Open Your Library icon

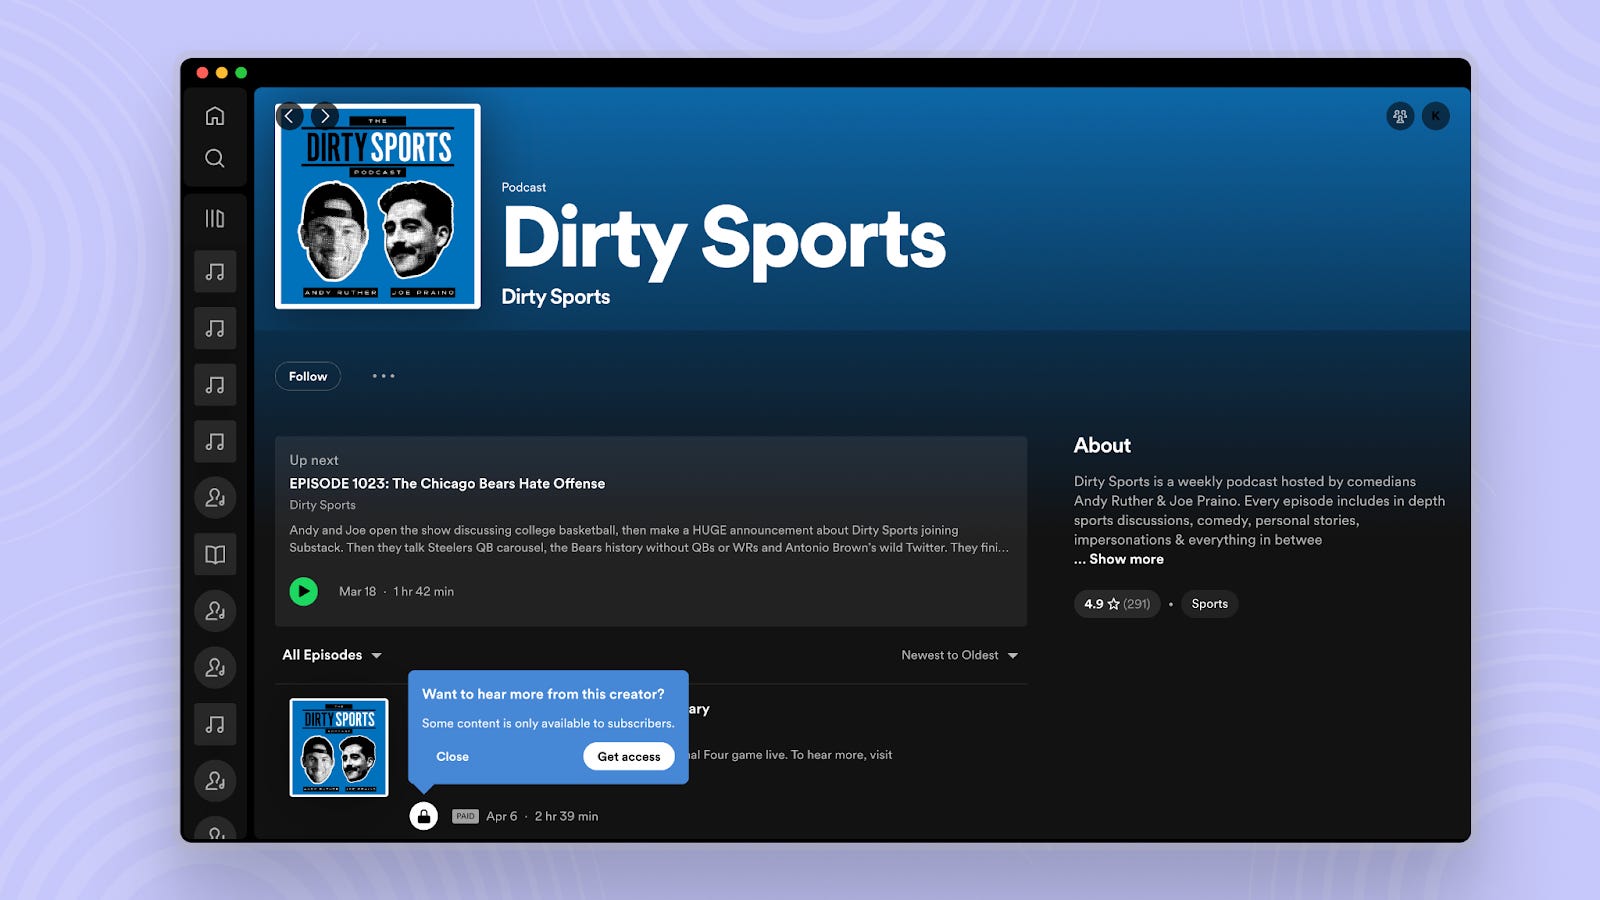215,218
